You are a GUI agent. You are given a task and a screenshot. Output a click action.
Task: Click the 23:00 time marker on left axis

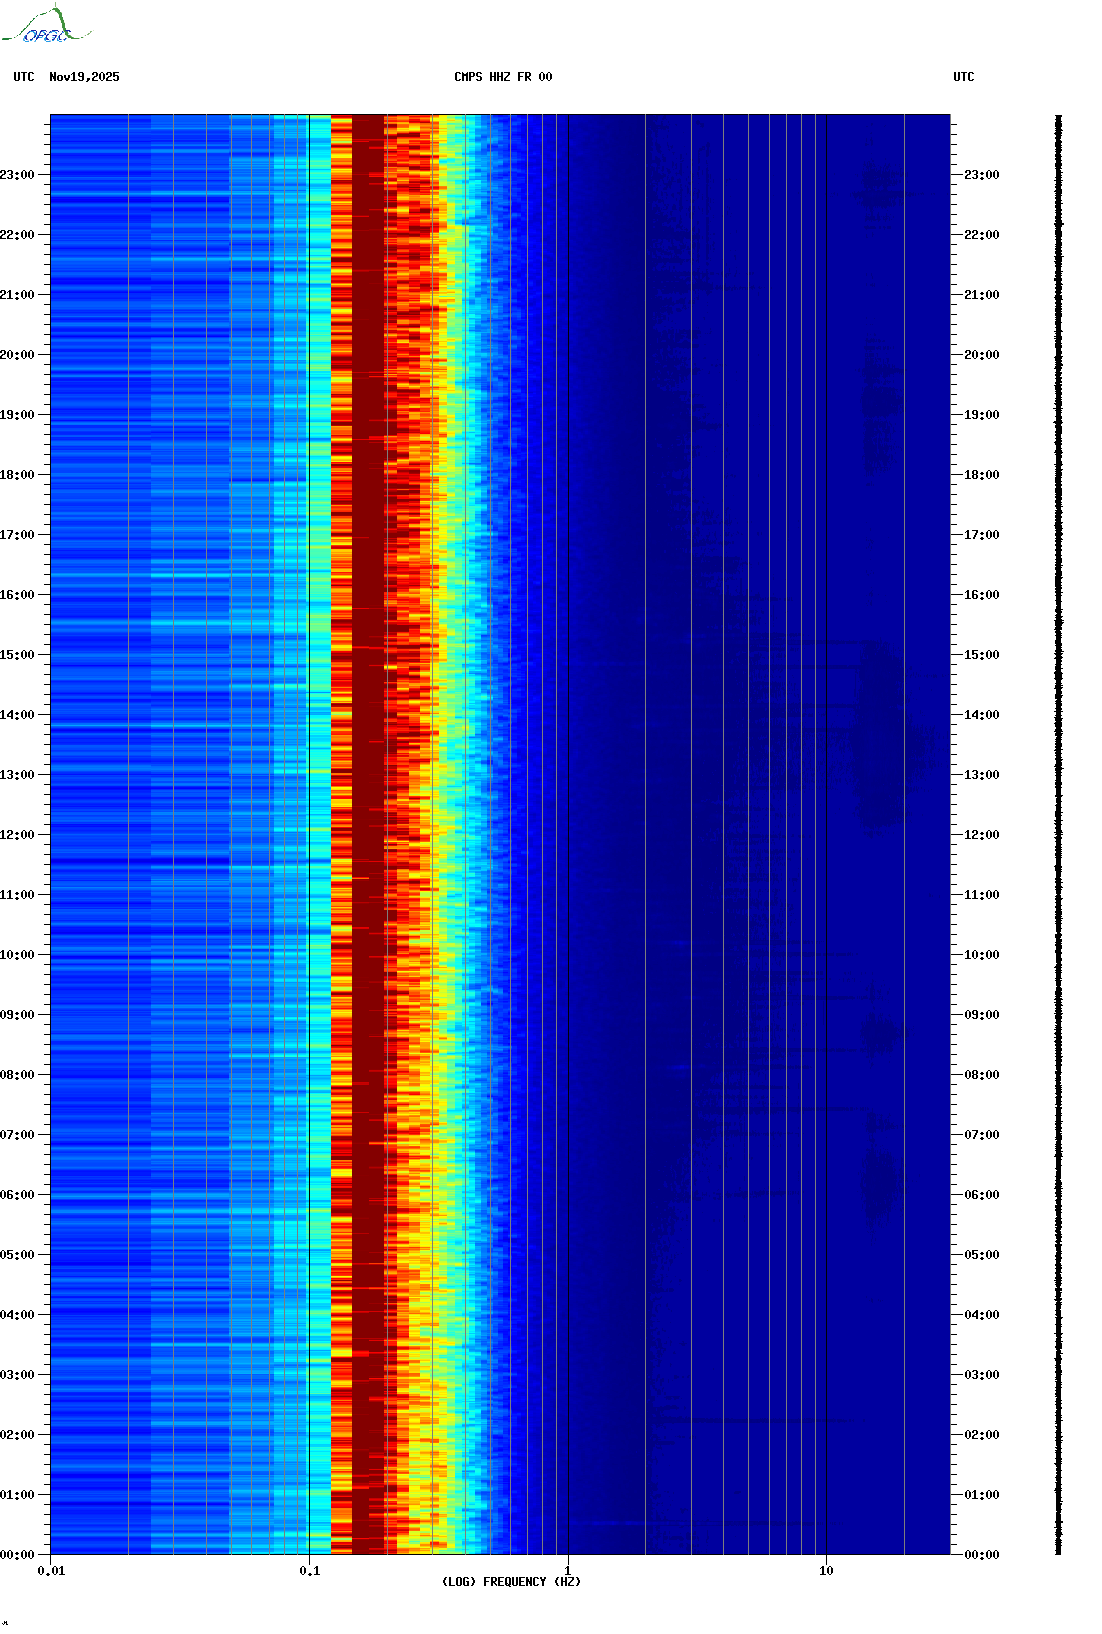[17, 175]
